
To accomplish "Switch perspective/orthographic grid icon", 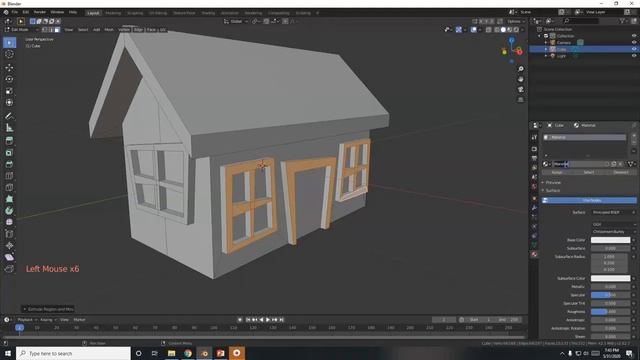I will (520, 100).
